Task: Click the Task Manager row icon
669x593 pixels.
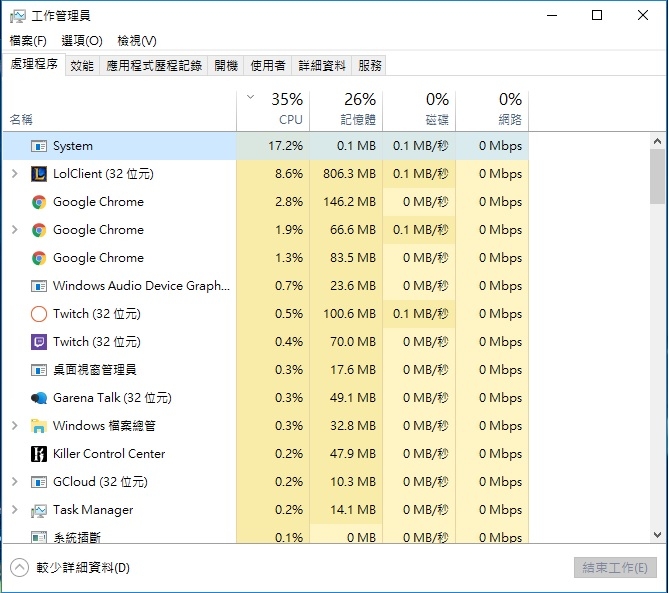Action: click(x=39, y=510)
